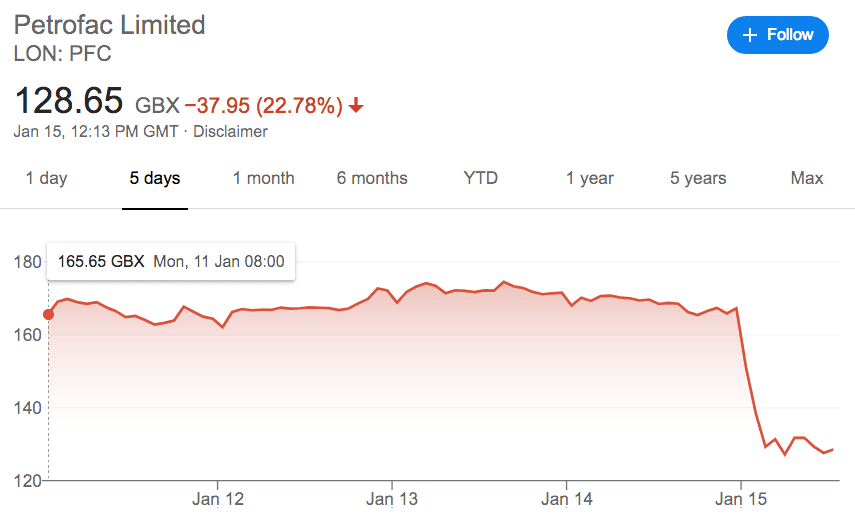
Task: Click the red down arrow price indicator
Action: click(x=357, y=104)
